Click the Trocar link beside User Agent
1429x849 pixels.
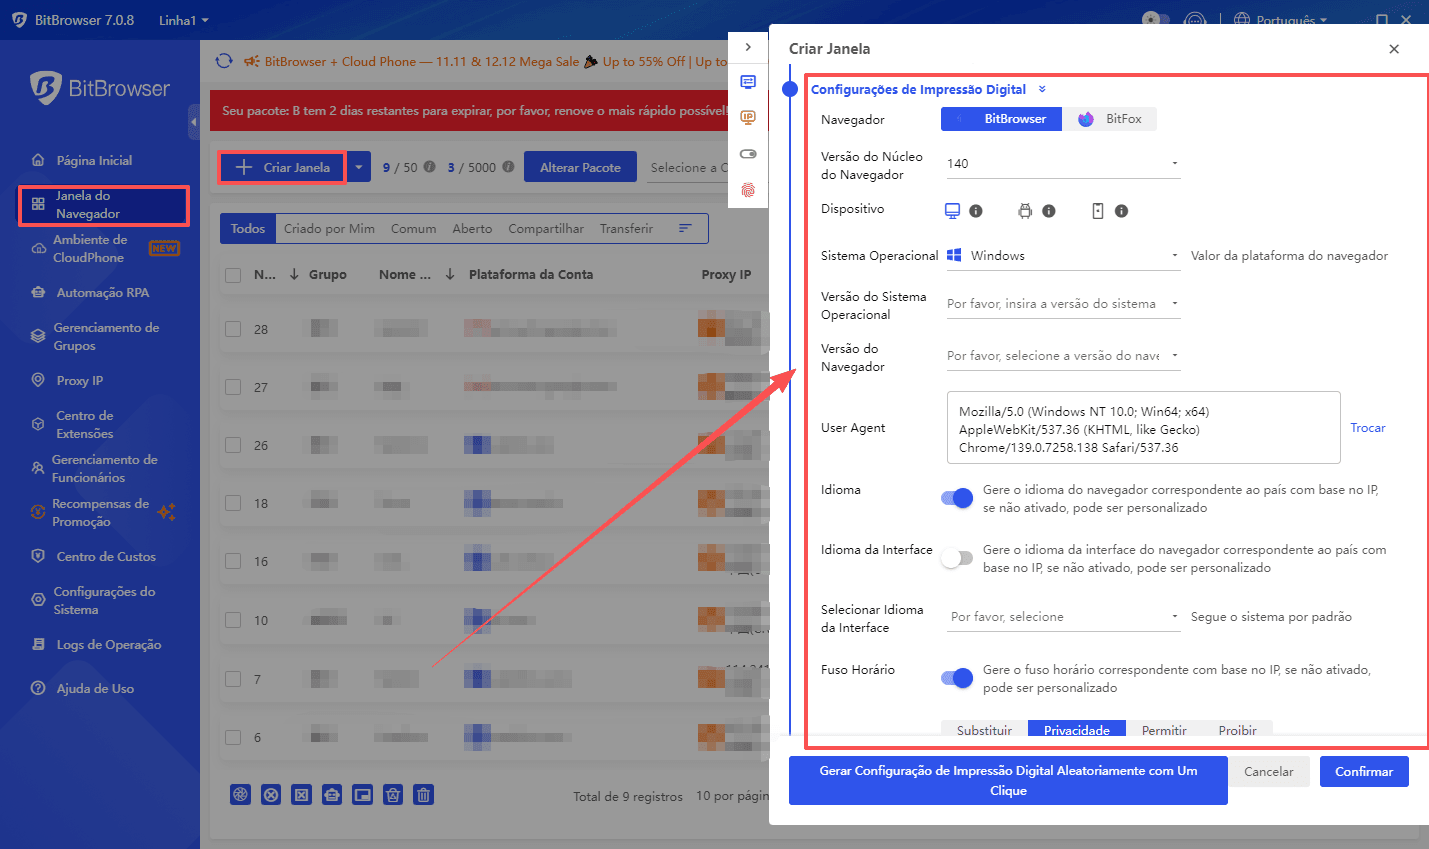1367,428
